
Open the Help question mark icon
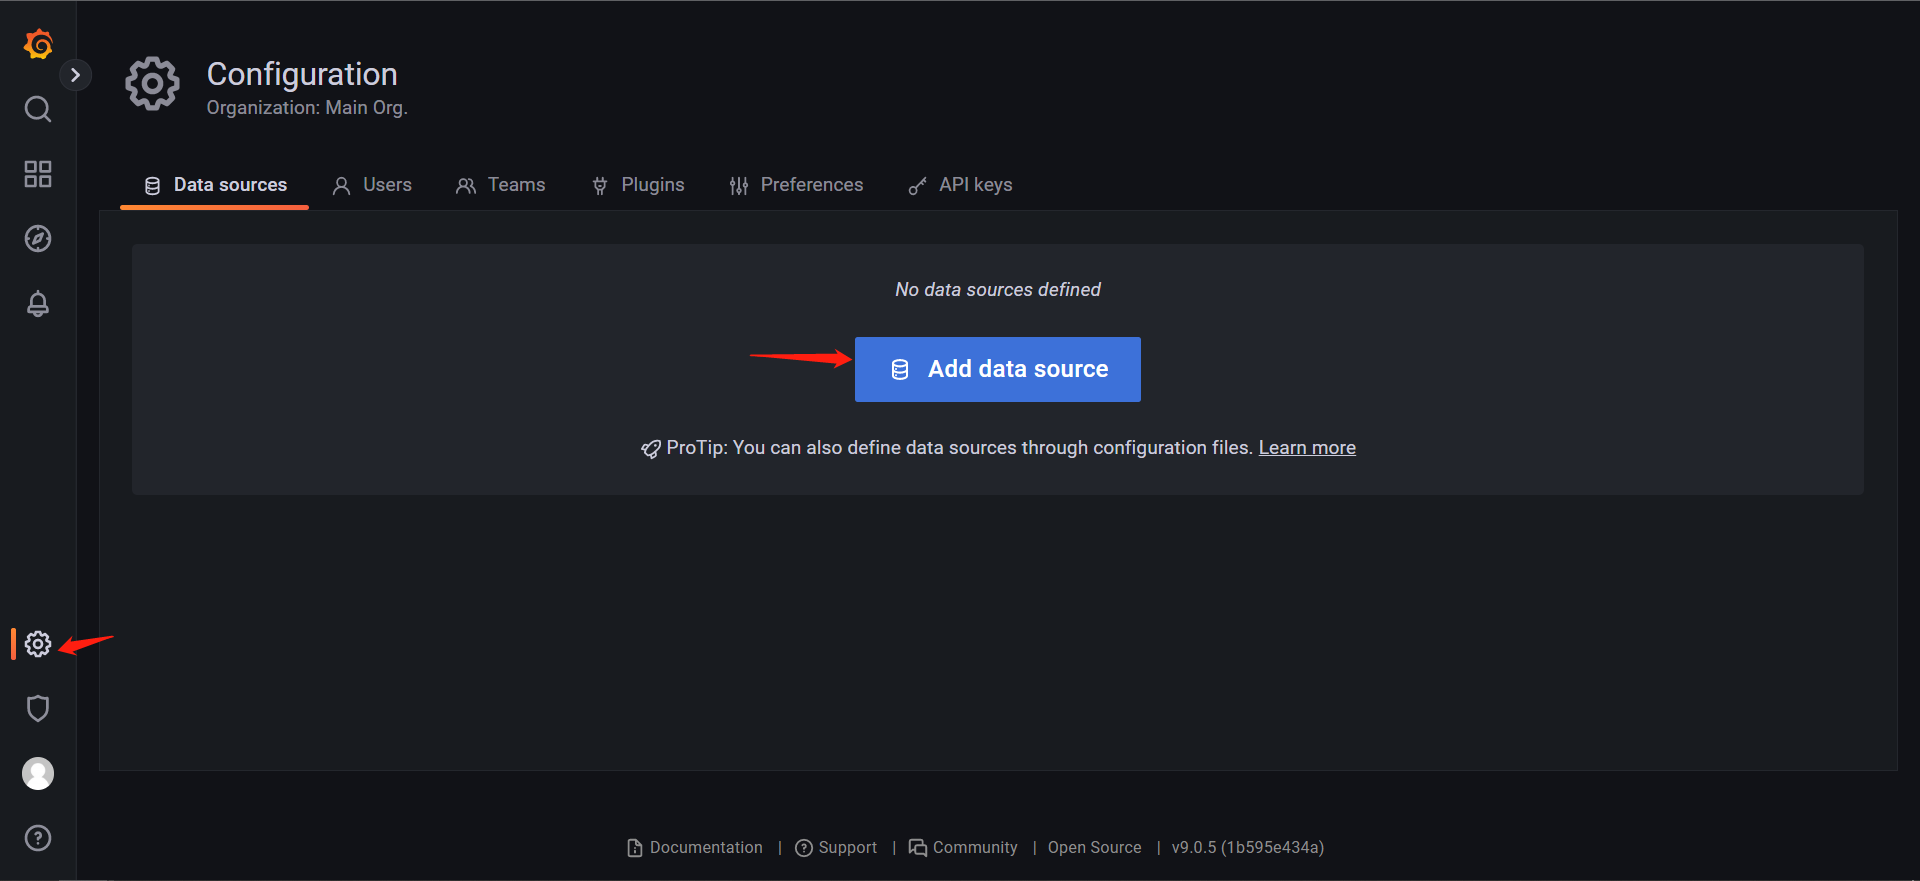pyautogui.click(x=38, y=838)
